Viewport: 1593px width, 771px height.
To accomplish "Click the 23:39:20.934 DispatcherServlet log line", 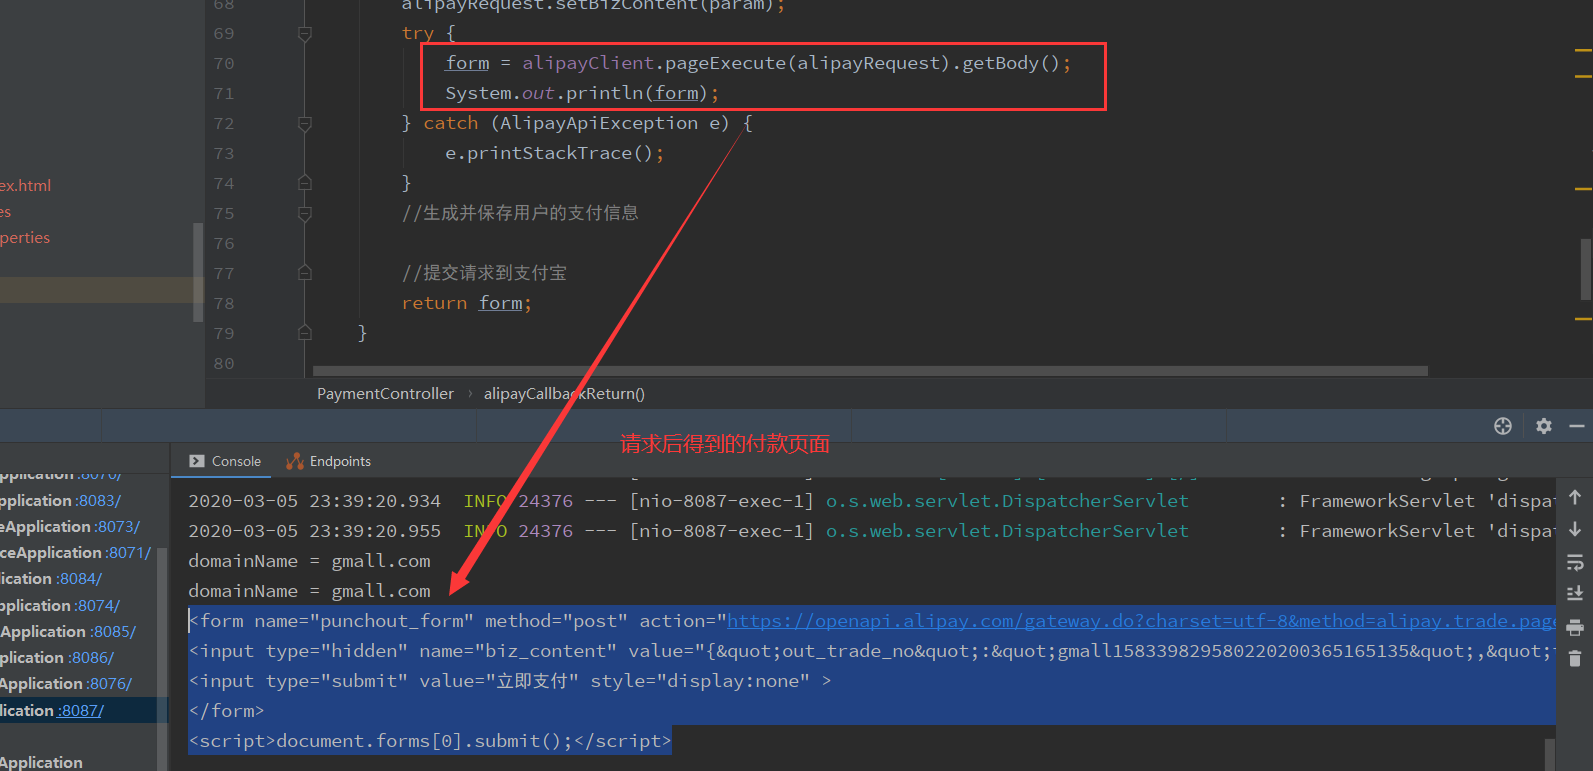I will (871, 501).
